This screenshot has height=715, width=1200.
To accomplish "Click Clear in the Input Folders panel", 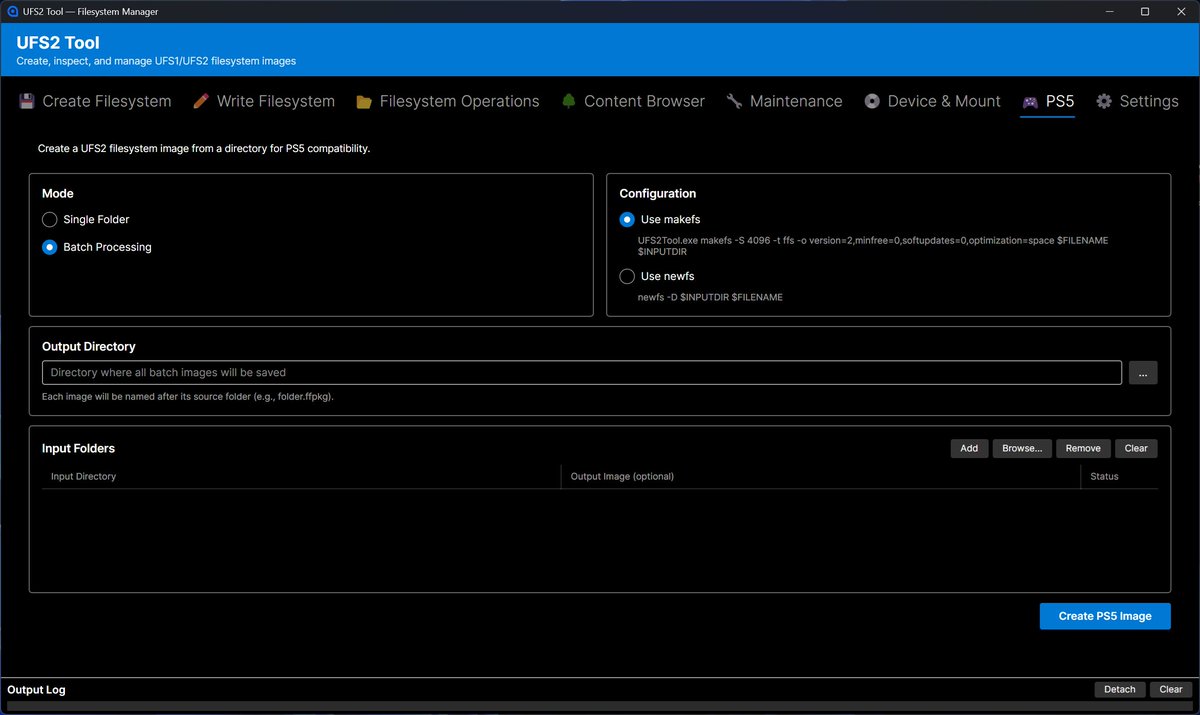I will pos(1136,448).
